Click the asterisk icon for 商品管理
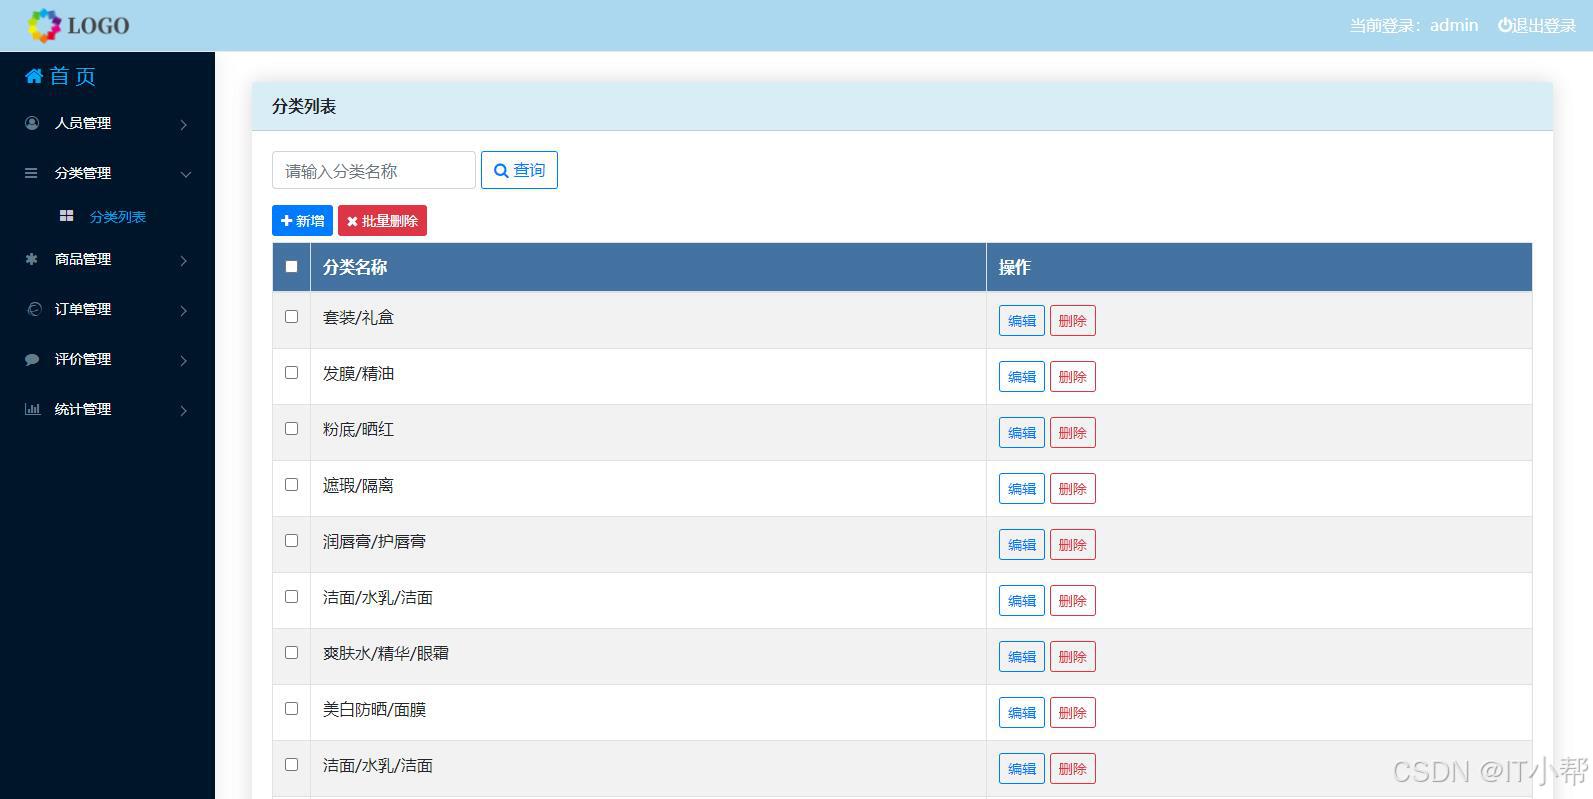Screen dimensions: 1593x799 click(x=31, y=259)
